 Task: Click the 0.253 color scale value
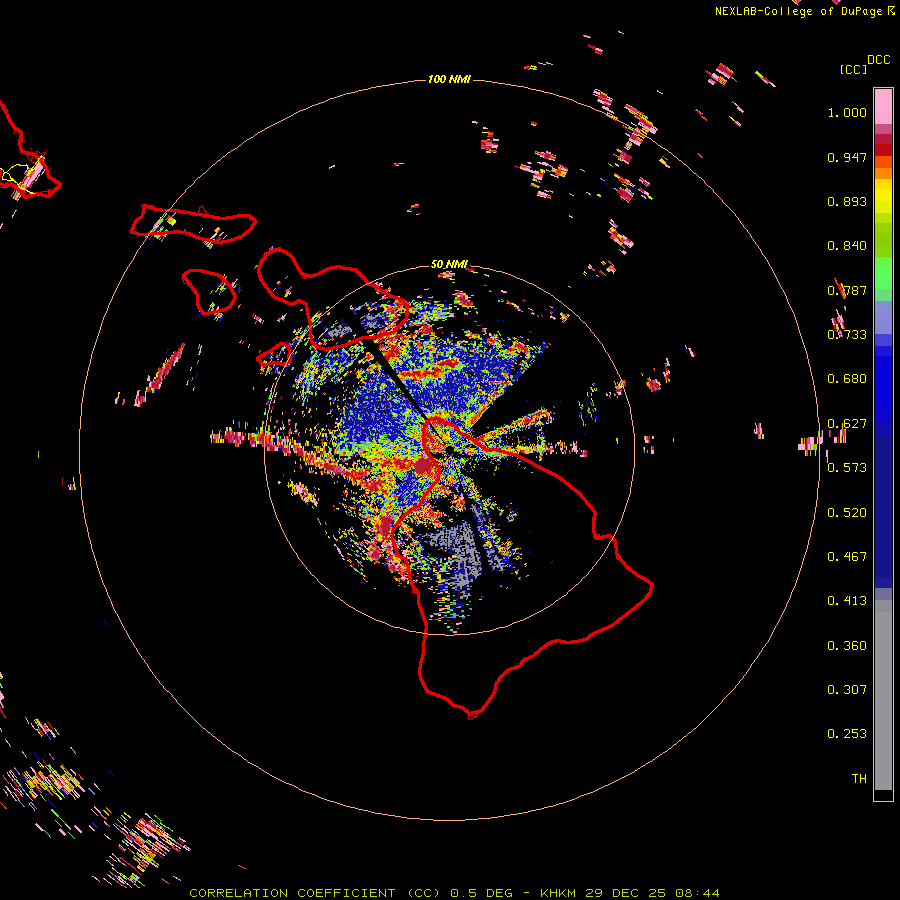coord(847,734)
